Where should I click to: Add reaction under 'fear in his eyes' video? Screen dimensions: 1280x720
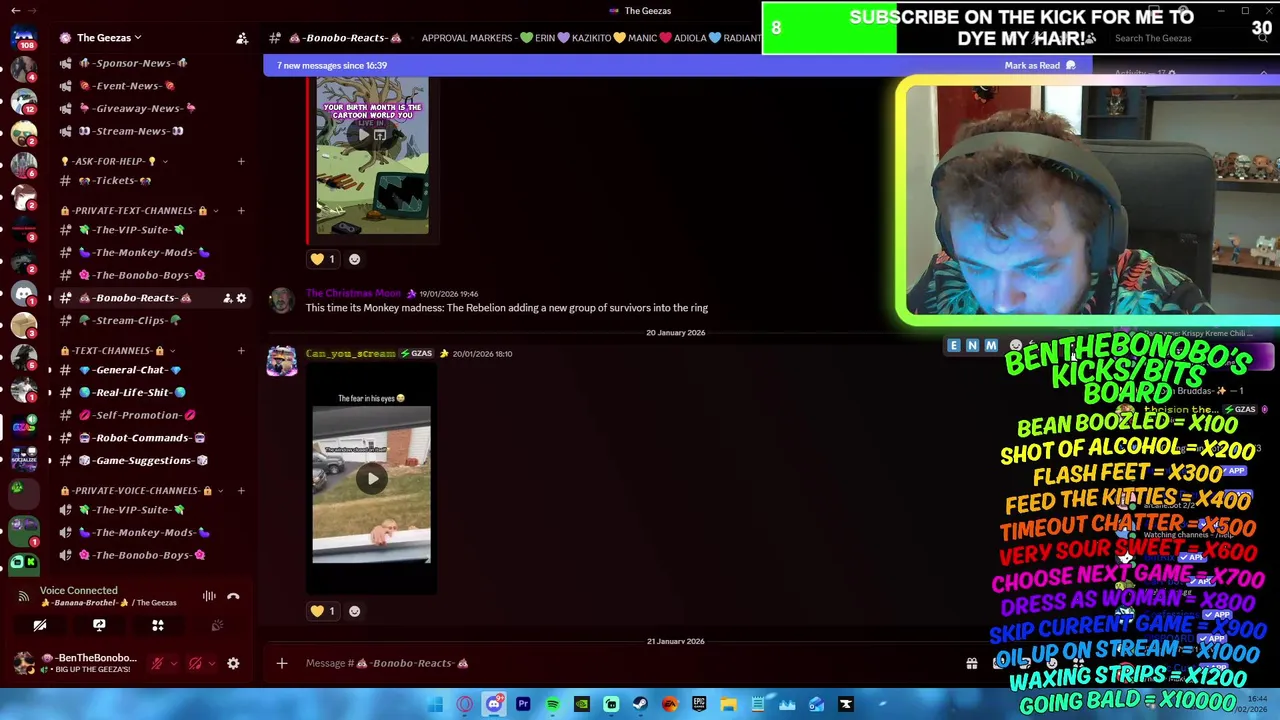pos(354,611)
